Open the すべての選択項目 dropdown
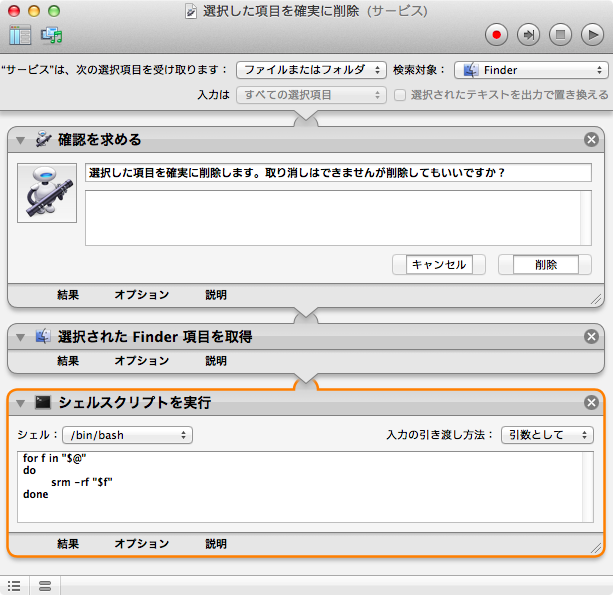 (311, 95)
